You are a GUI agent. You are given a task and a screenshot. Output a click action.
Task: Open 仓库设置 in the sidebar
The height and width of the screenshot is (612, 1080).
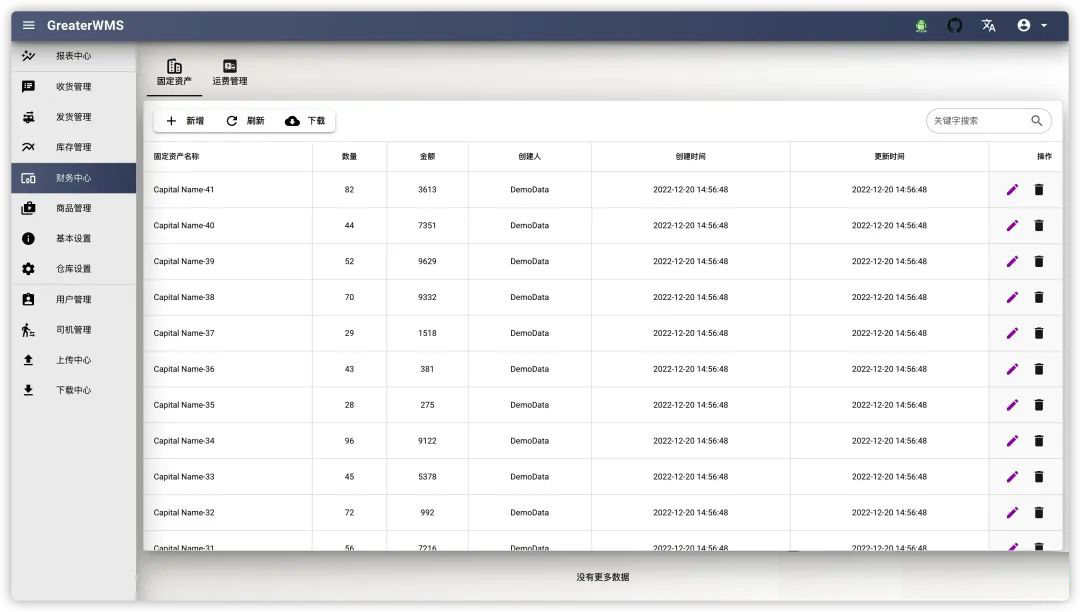coord(74,268)
